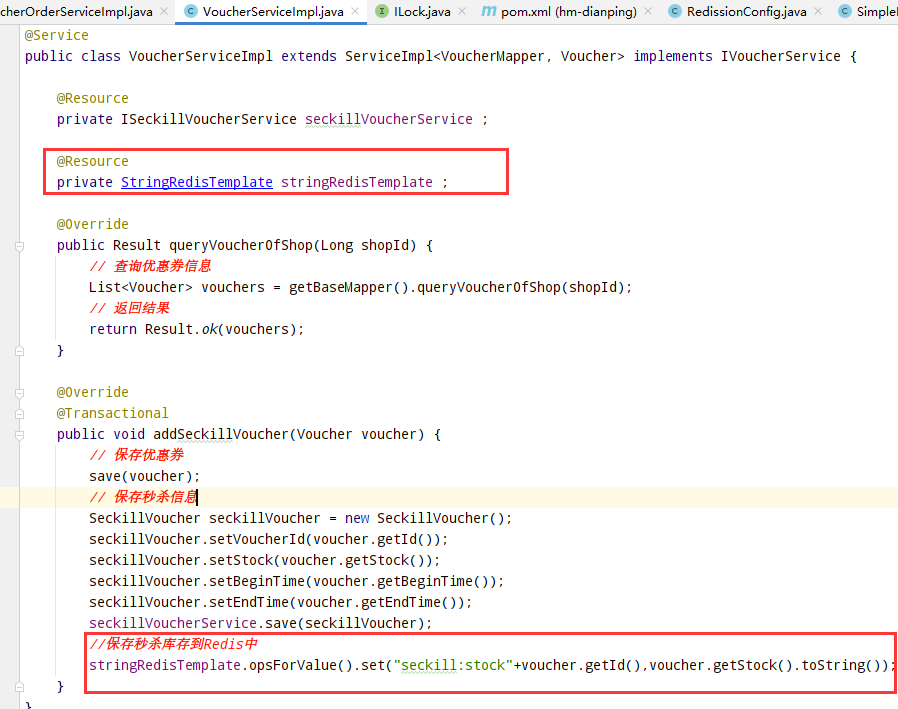This screenshot has width=898, height=709.
Task: Open the ILock.java editor tab
Action: click(x=422, y=11)
